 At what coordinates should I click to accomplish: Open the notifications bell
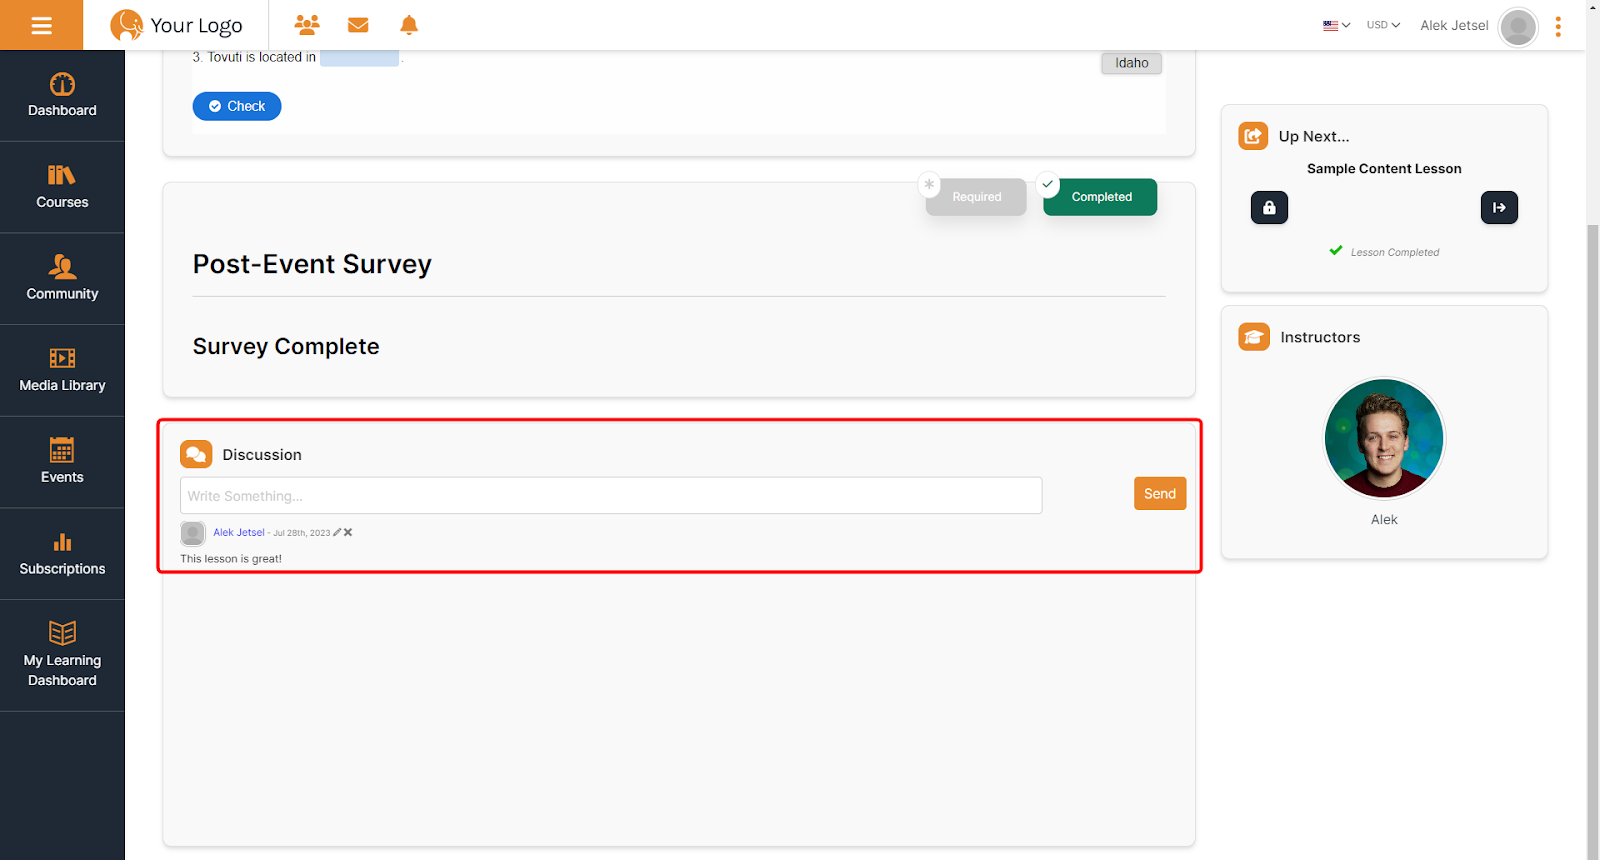click(x=409, y=25)
